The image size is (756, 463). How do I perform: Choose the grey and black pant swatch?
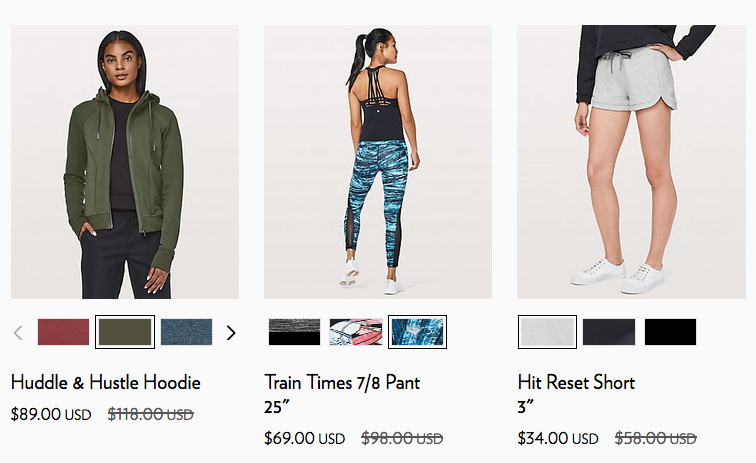coord(295,332)
